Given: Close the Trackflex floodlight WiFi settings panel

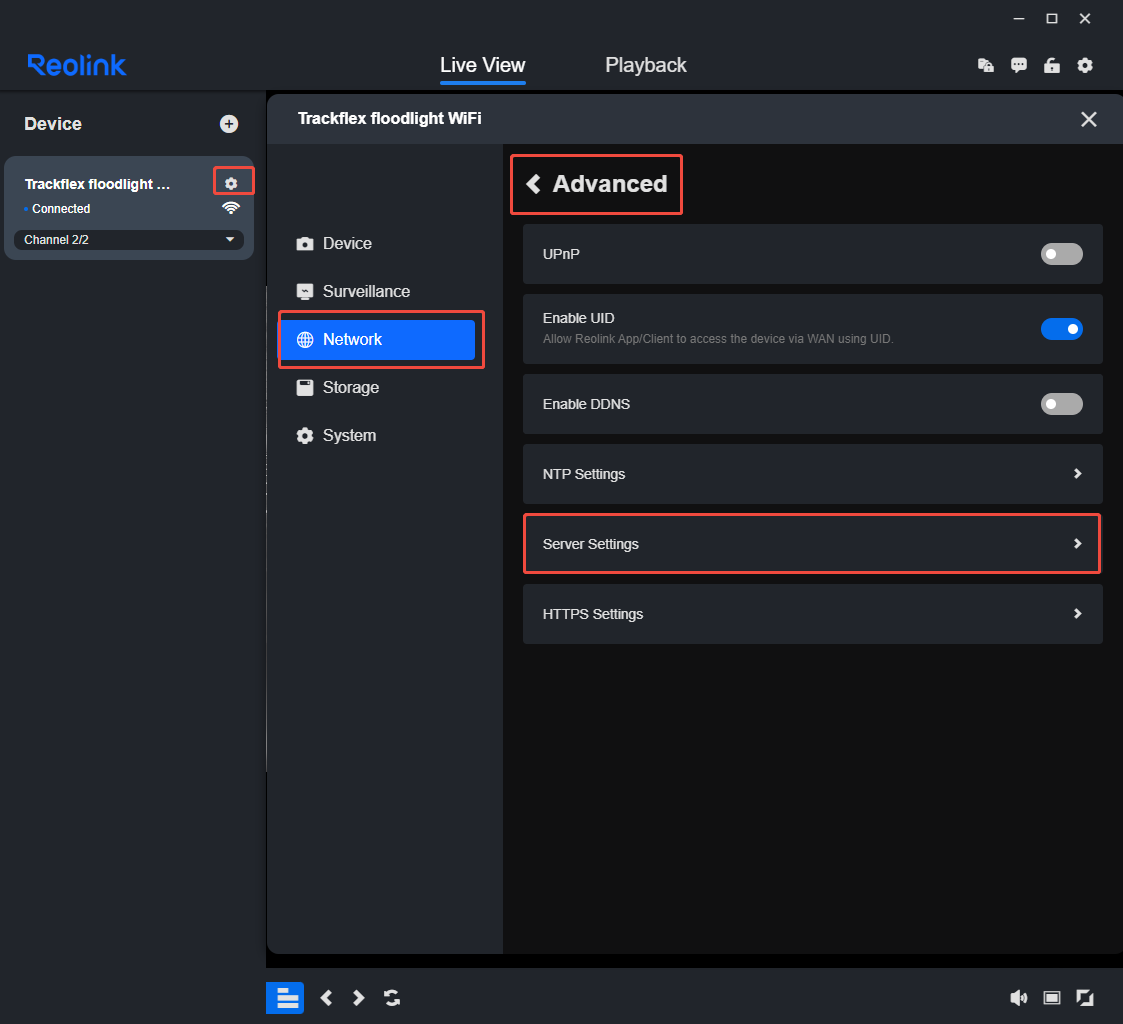Looking at the screenshot, I should [1089, 119].
